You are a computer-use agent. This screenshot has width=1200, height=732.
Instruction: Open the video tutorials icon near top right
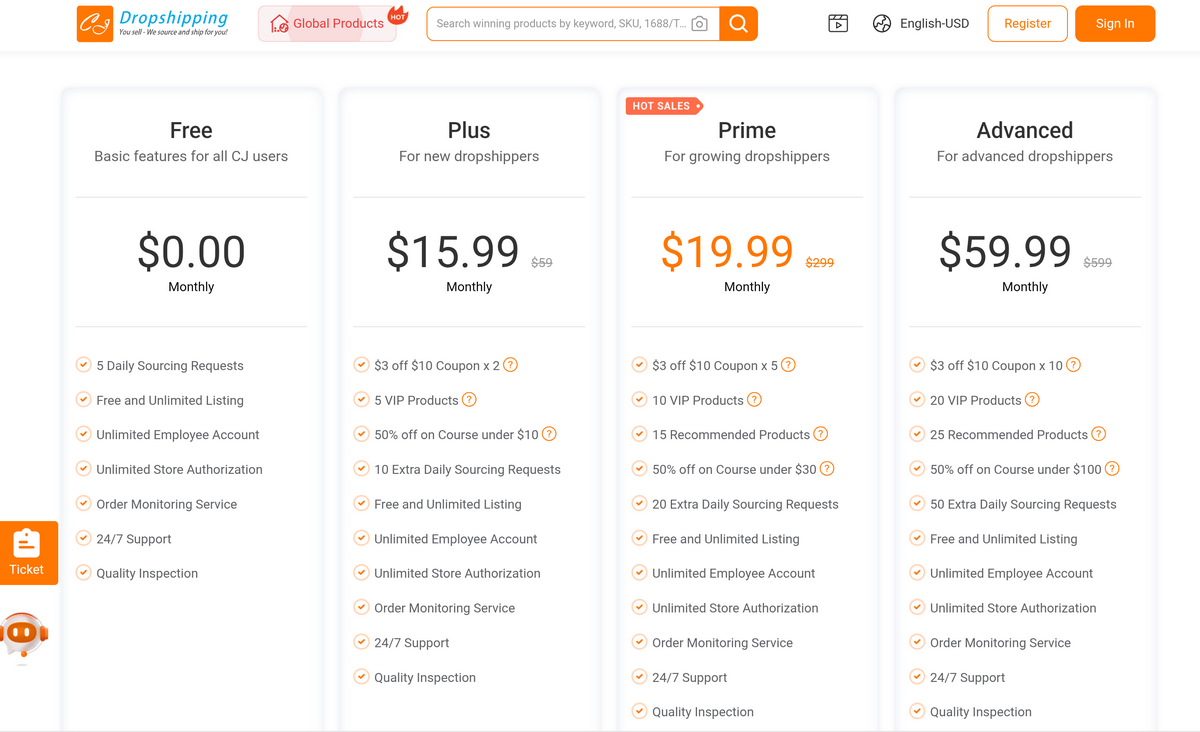pos(838,22)
